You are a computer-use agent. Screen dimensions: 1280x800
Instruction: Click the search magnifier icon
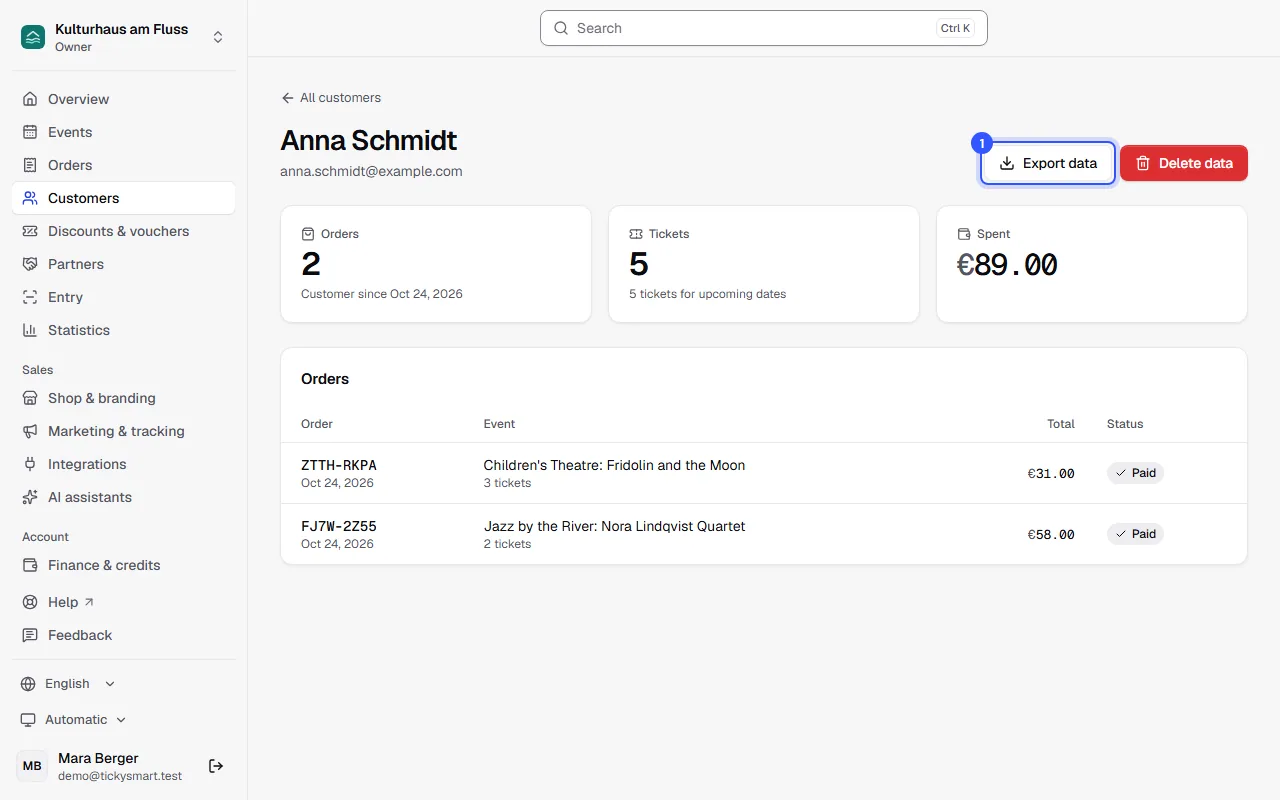[x=561, y=28]
